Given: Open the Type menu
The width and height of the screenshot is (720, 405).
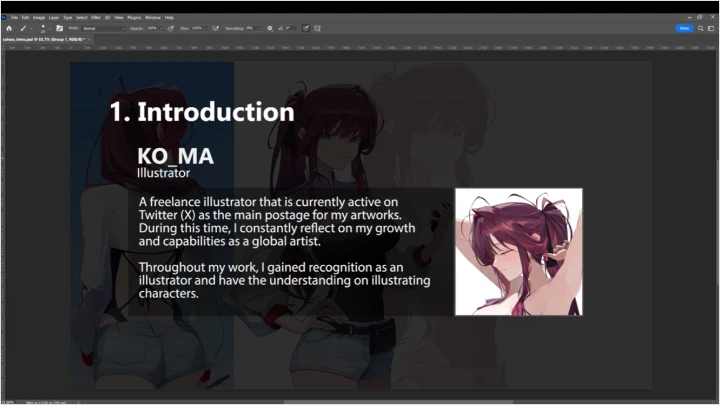Looking at the screenshot, I should (68, 17).
